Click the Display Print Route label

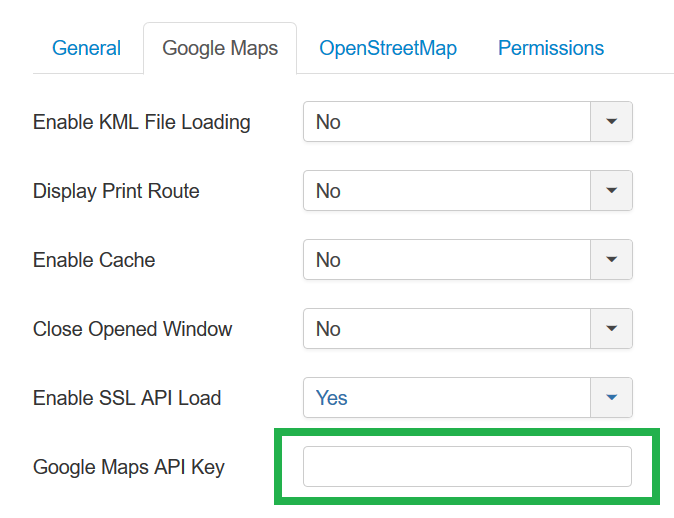(x=116, y=191)
